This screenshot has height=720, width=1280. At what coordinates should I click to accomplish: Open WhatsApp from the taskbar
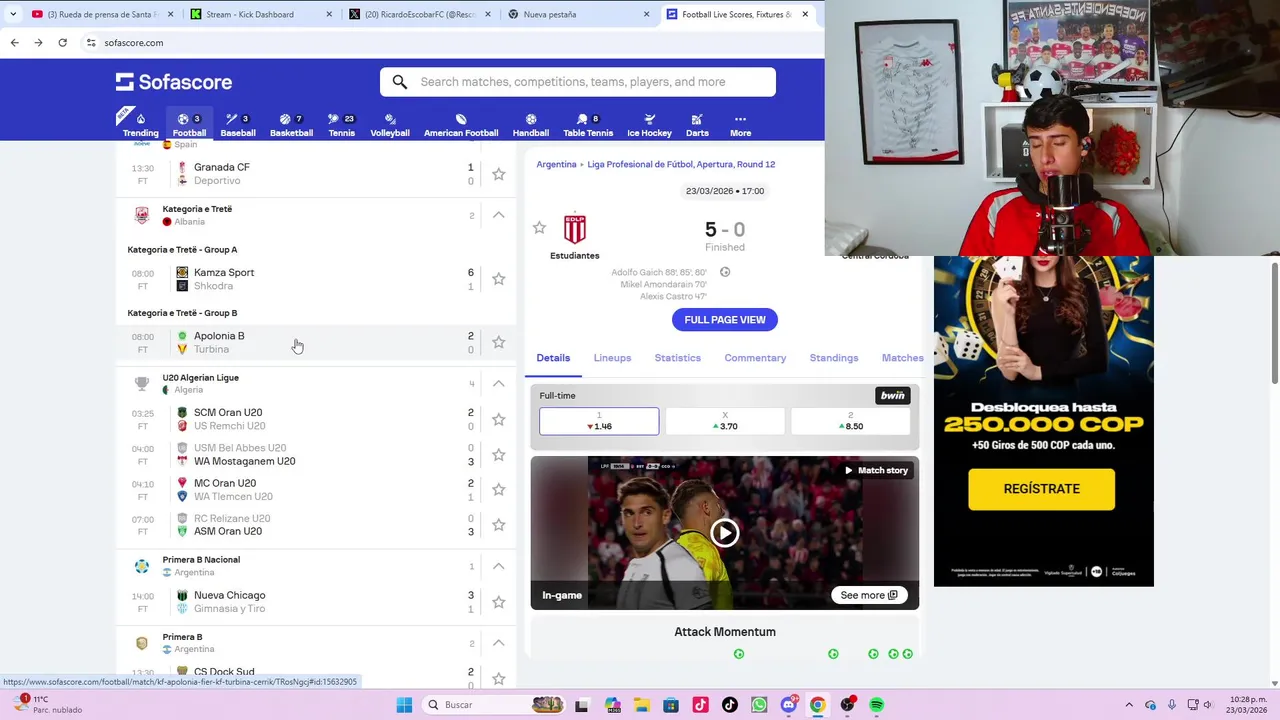(759, 705)
